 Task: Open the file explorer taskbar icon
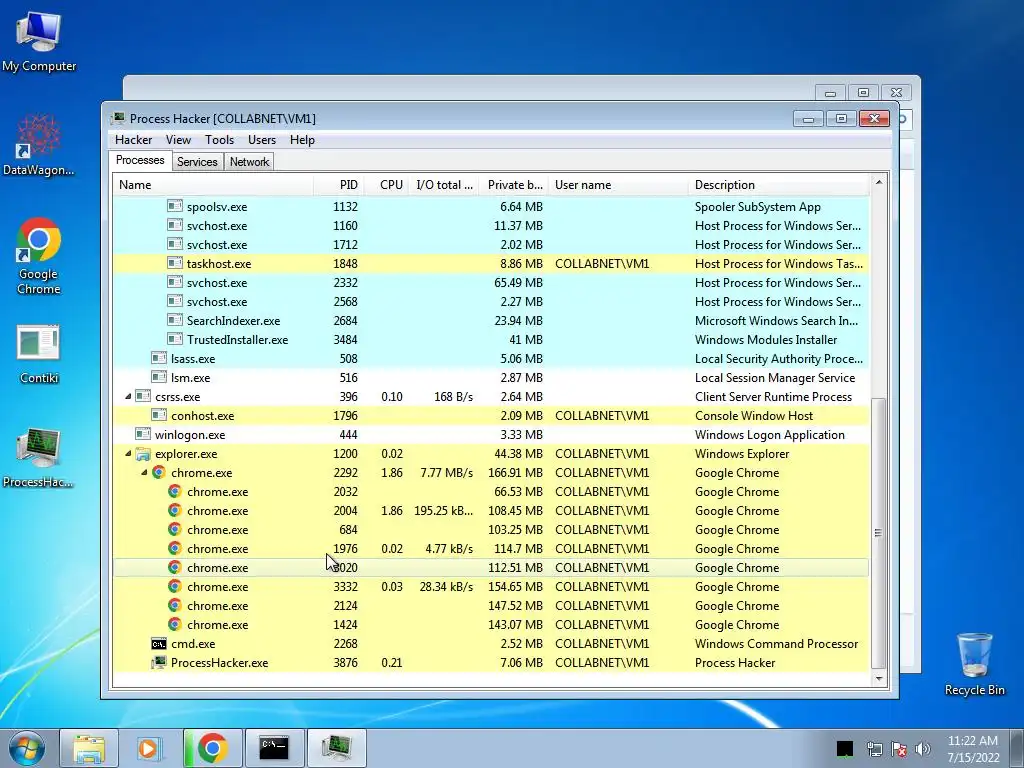89,748
